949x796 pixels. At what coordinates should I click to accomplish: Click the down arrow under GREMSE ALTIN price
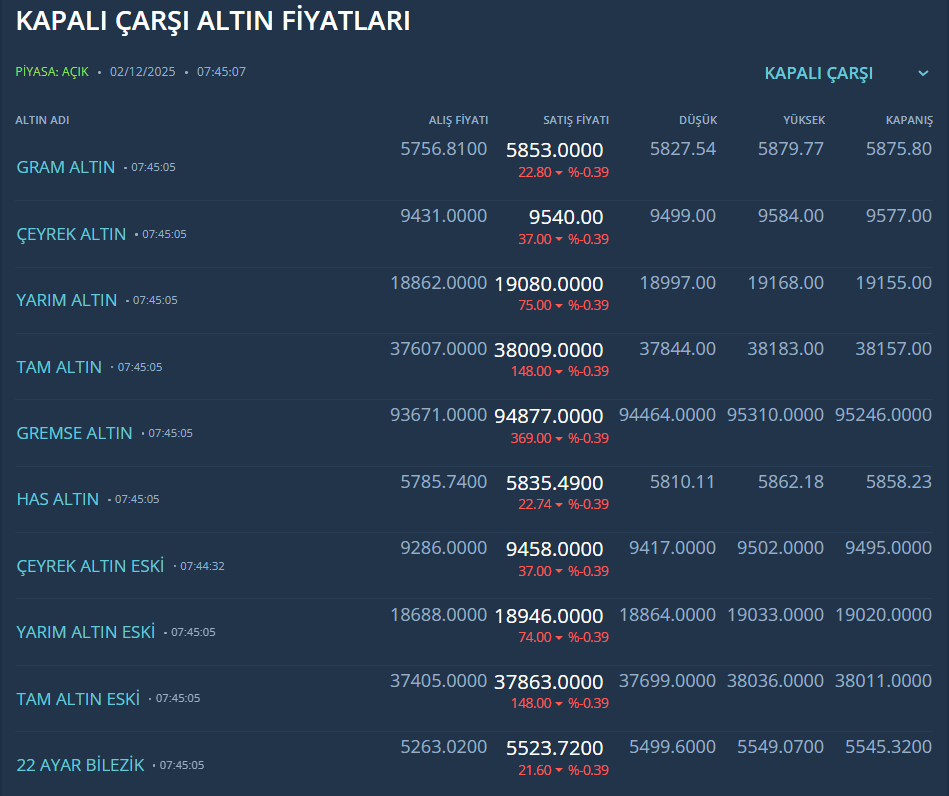pos(559,439)
